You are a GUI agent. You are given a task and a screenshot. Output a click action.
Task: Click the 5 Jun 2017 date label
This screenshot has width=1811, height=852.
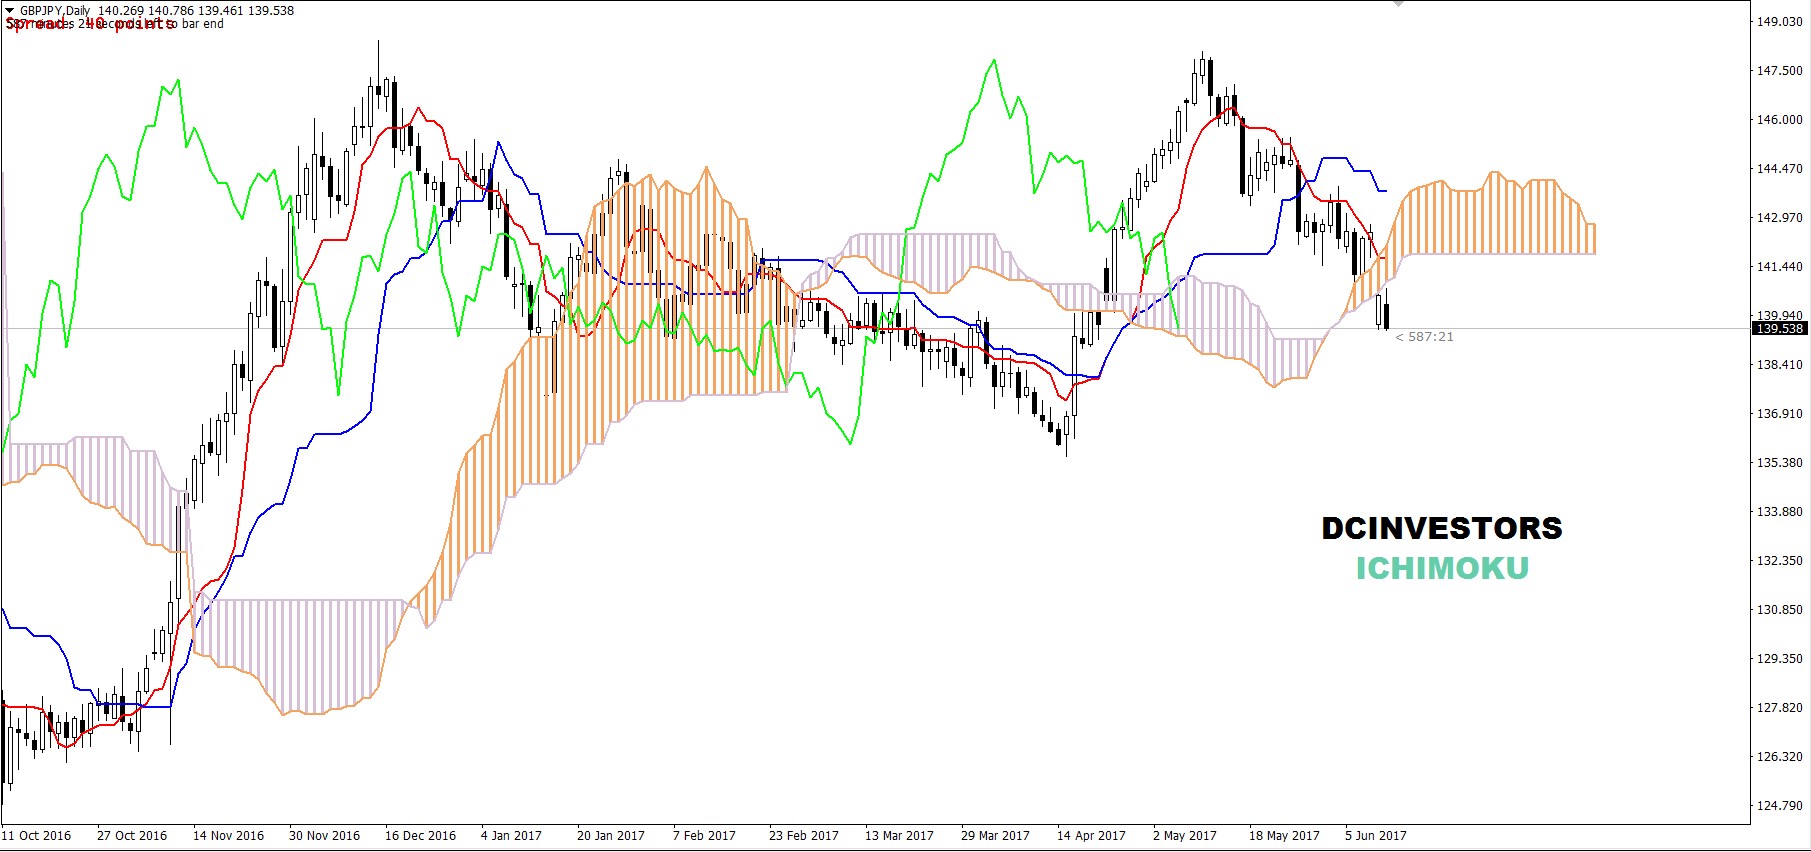pyautogui.click(x=1376, y=835)
